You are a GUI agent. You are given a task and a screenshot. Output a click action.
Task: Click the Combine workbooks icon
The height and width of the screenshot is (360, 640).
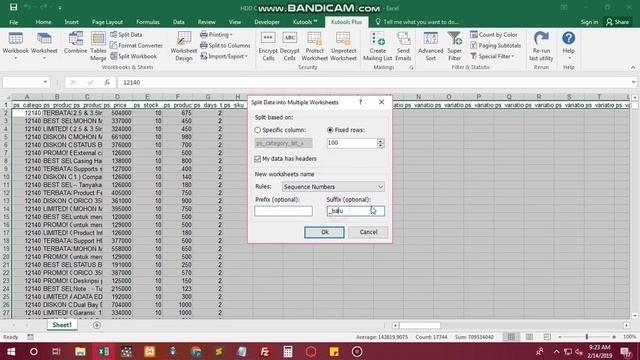click(x=76, y=43)
